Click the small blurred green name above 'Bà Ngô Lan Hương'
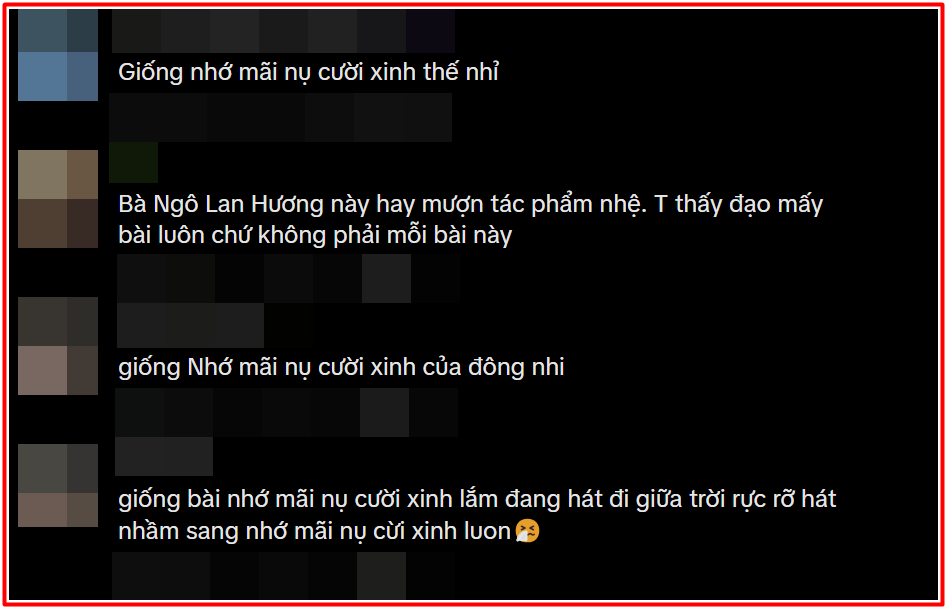 [133, 163]
